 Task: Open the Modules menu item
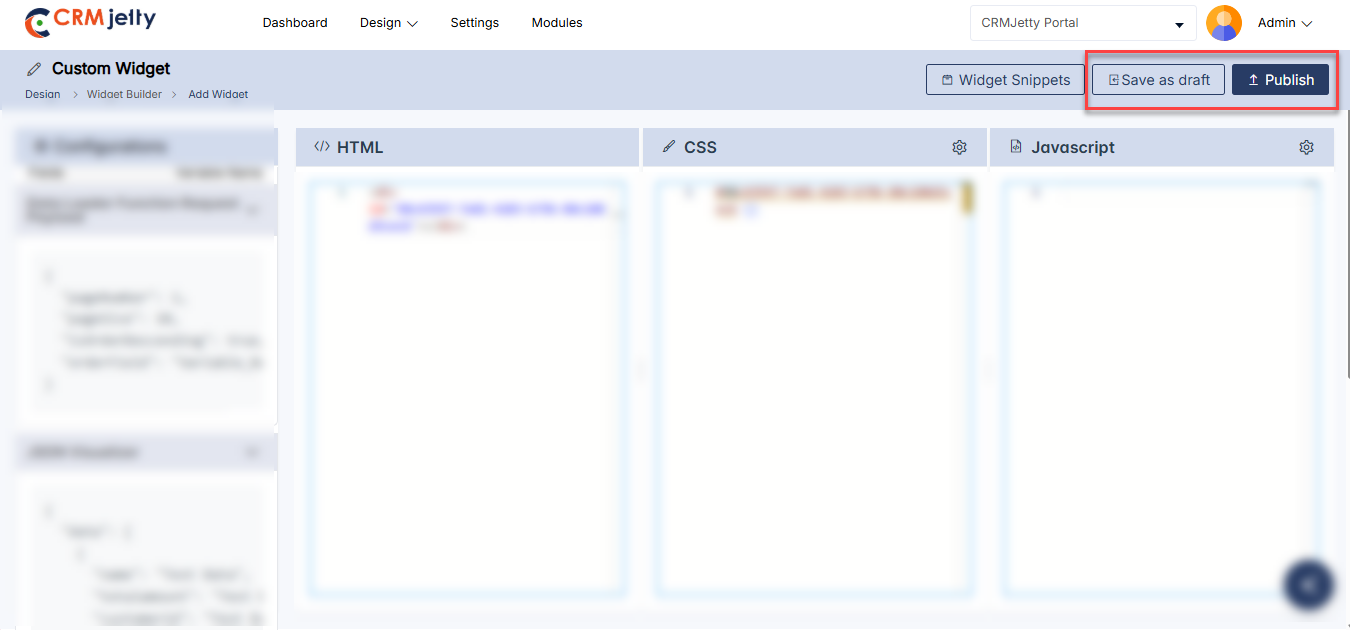(x=557, y=23)
